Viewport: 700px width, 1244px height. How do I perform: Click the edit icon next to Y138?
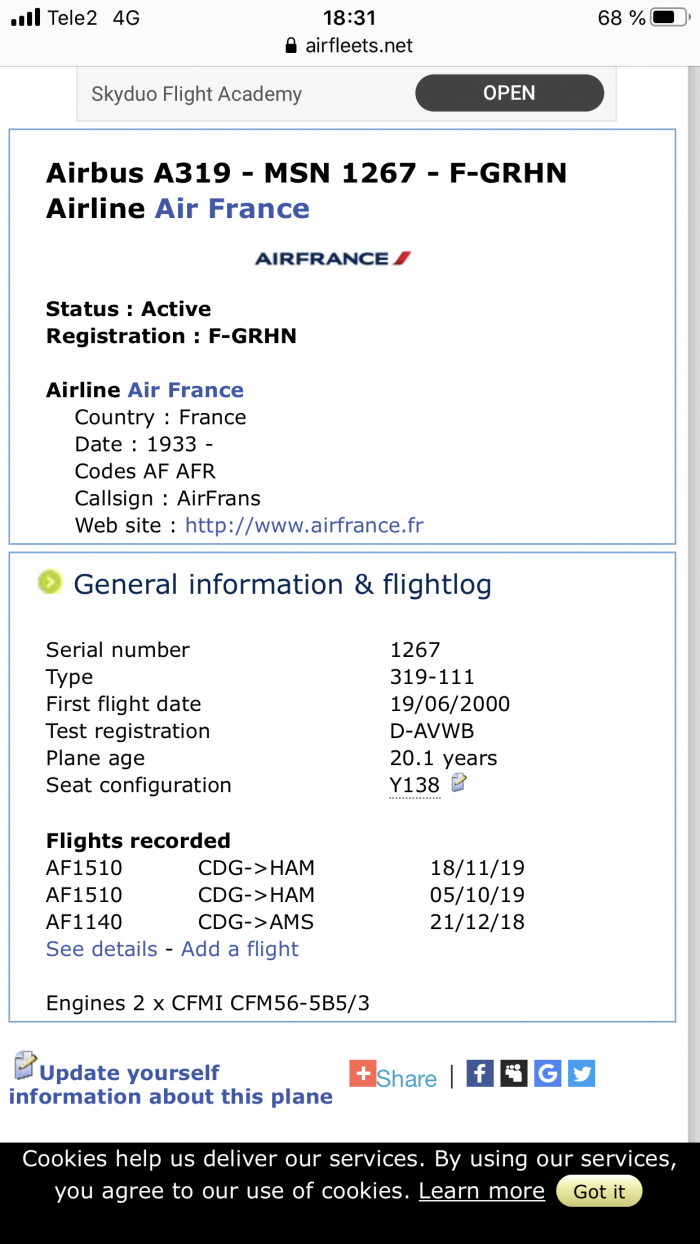point(458,783)
